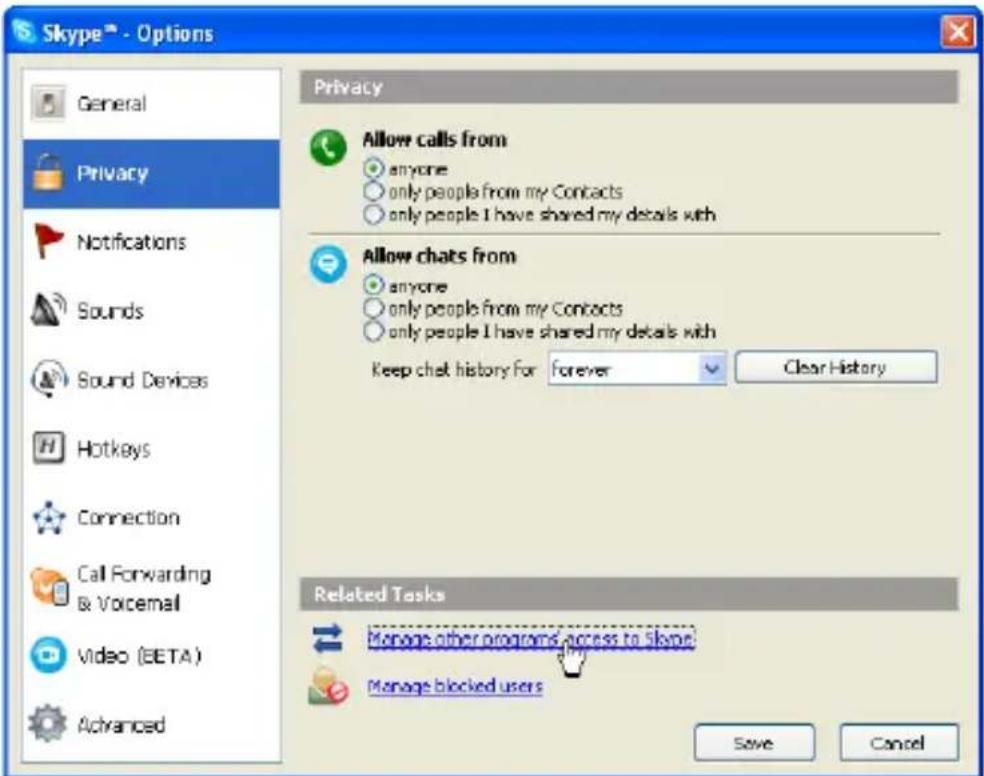Click the Sounds speaker icon
This screenshot has height=776, width=984.
tap(48, 310)
